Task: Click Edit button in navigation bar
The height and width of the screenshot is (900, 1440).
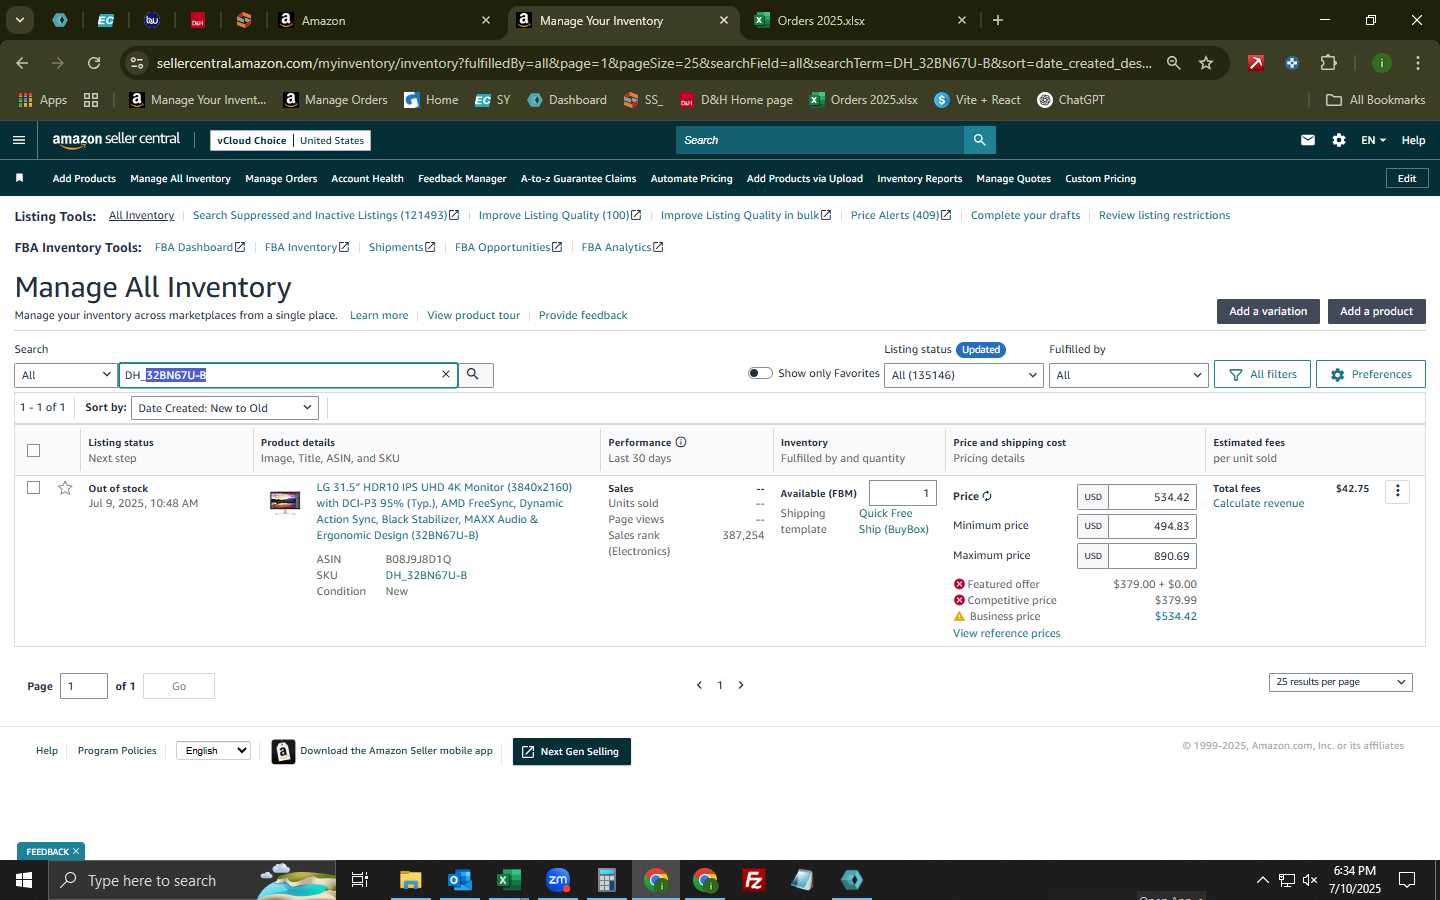Action: pyautogui.click(x=1406, y=178)
